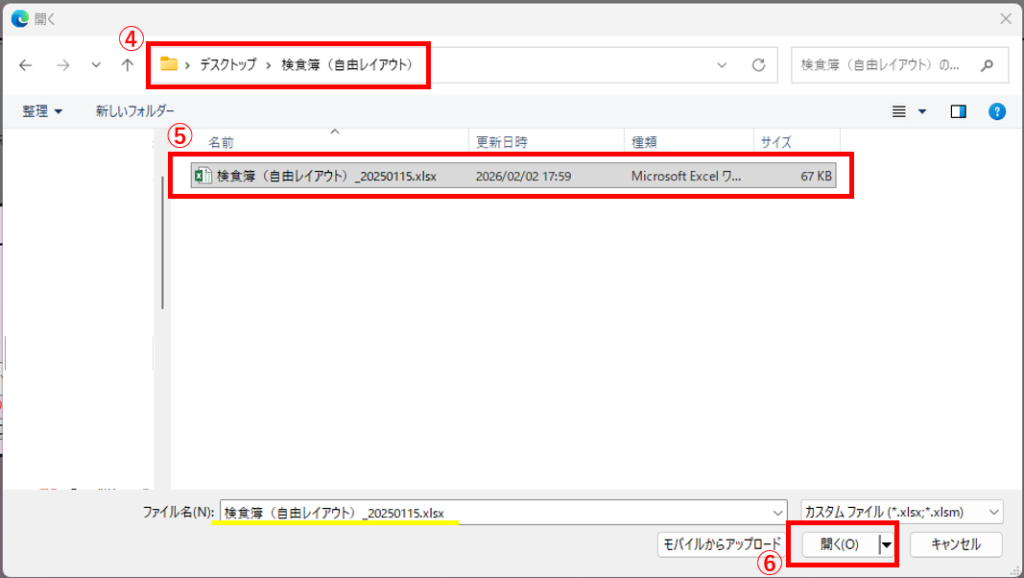Click the Forward navigation arrow
Screen dimensions: 1024x578
click(62, 65)
